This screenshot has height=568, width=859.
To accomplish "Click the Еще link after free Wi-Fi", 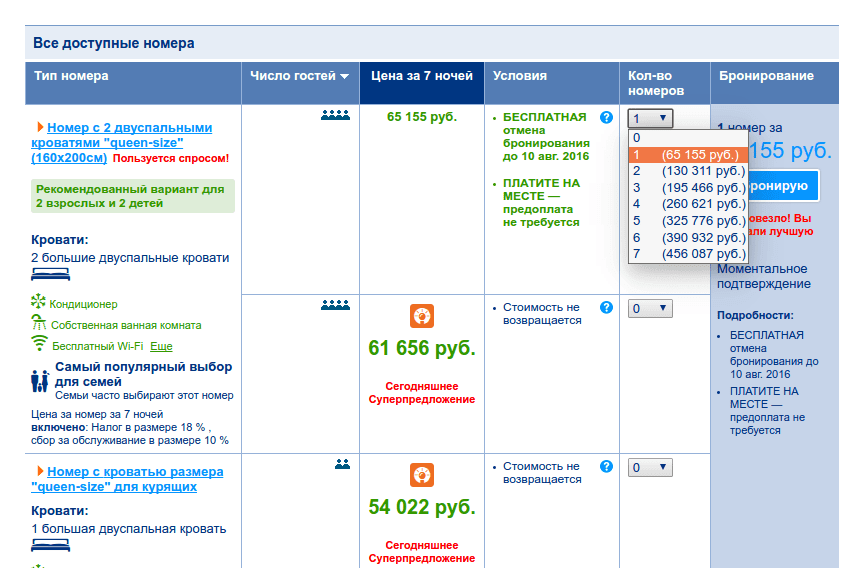I will pyautogui.click(x=161, y=346).
